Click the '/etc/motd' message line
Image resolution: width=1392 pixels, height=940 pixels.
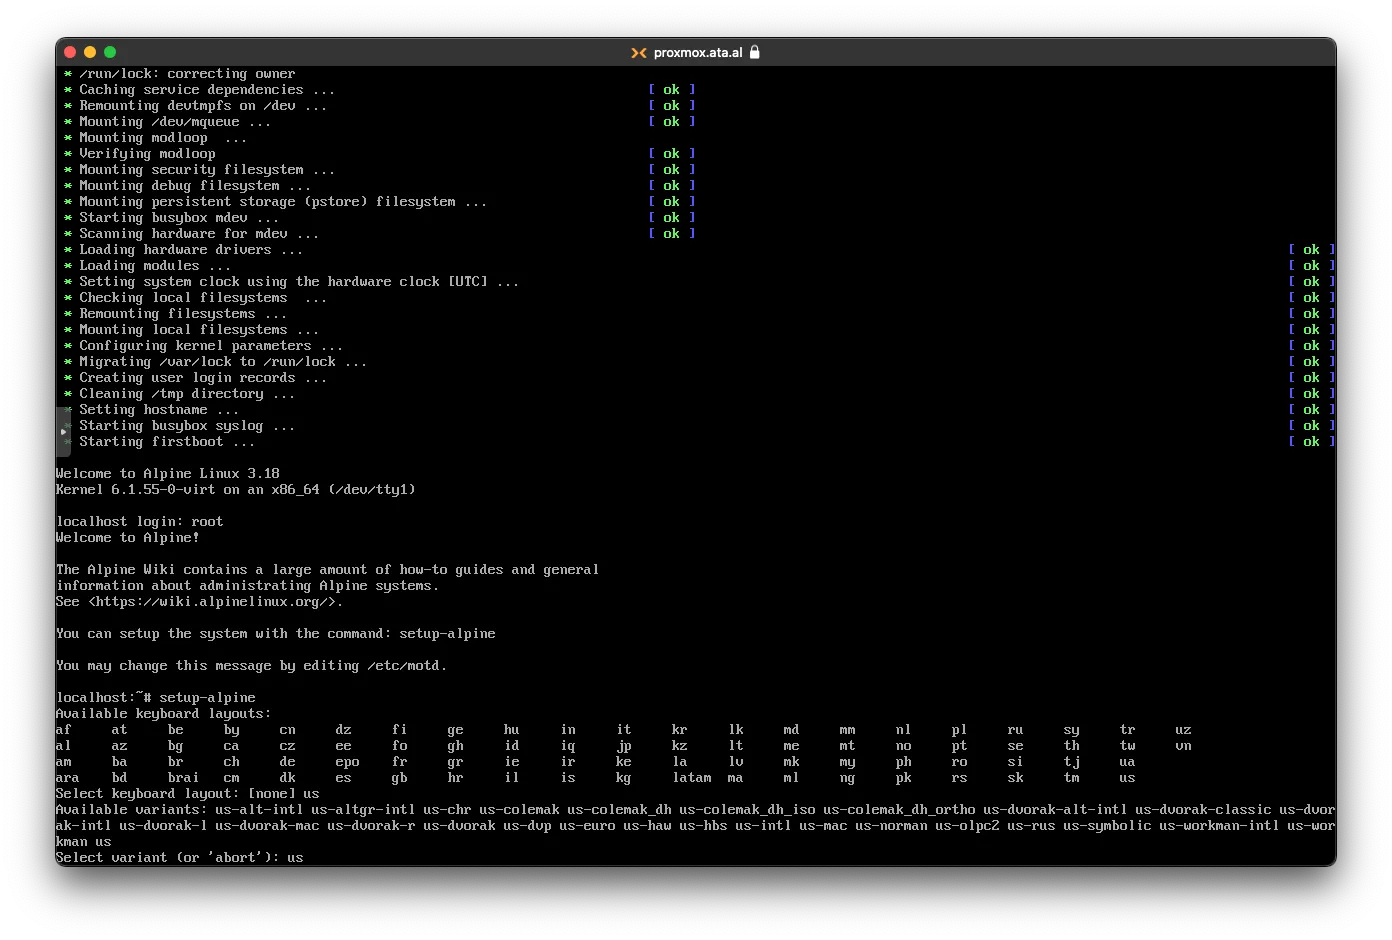tap(252, 666)
